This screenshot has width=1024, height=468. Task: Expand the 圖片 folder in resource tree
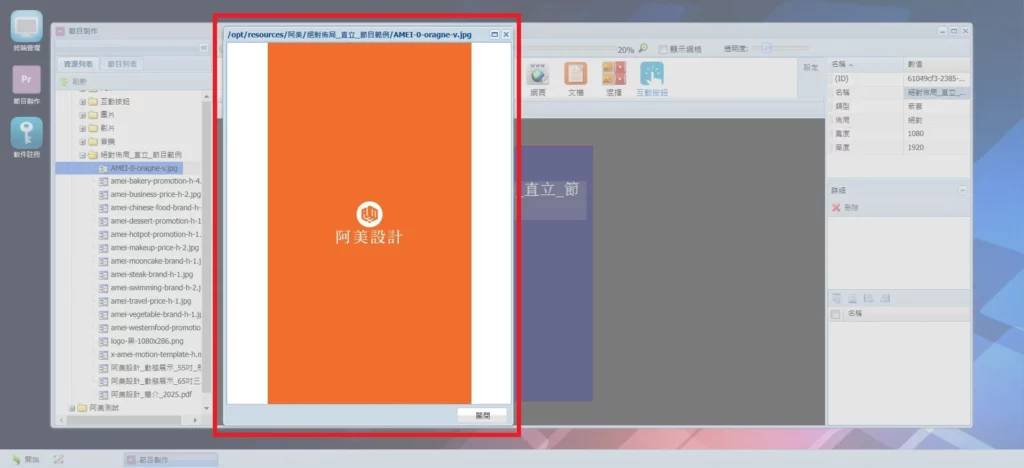[x=83, y=115]
